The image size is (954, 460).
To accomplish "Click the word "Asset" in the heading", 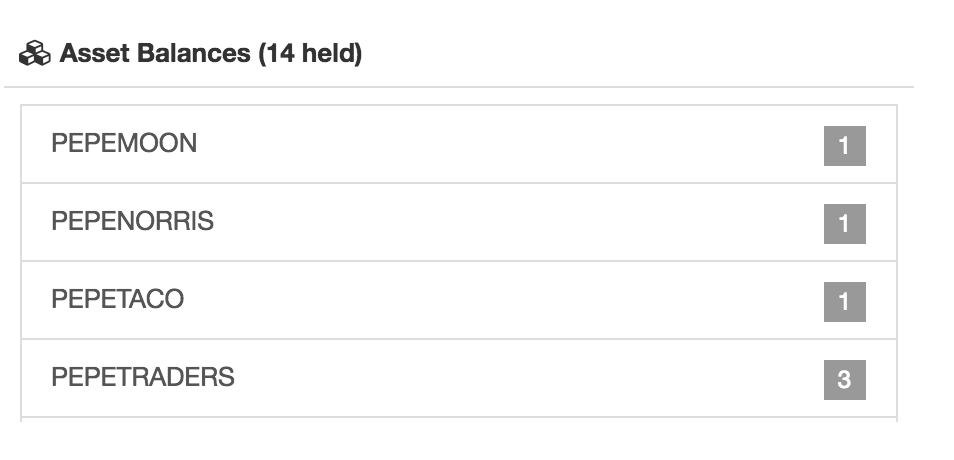I will (x=94, y=54).
